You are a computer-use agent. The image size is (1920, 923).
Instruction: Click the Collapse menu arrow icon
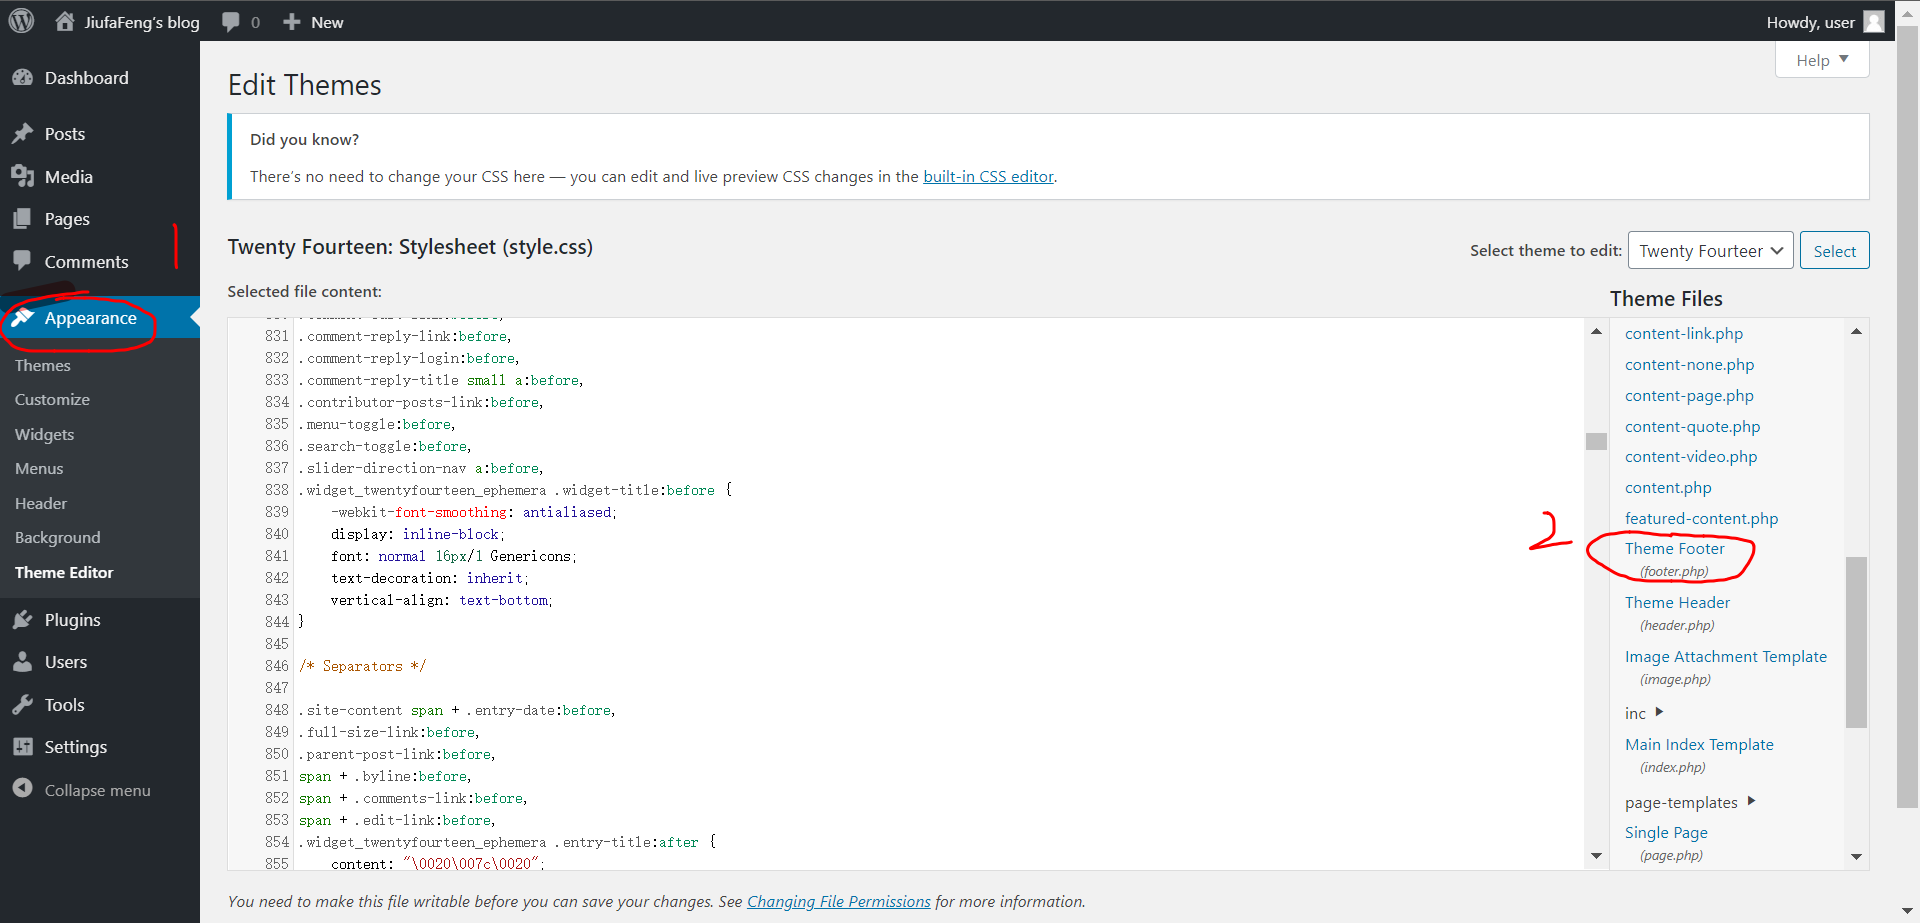tap(22, 789)
